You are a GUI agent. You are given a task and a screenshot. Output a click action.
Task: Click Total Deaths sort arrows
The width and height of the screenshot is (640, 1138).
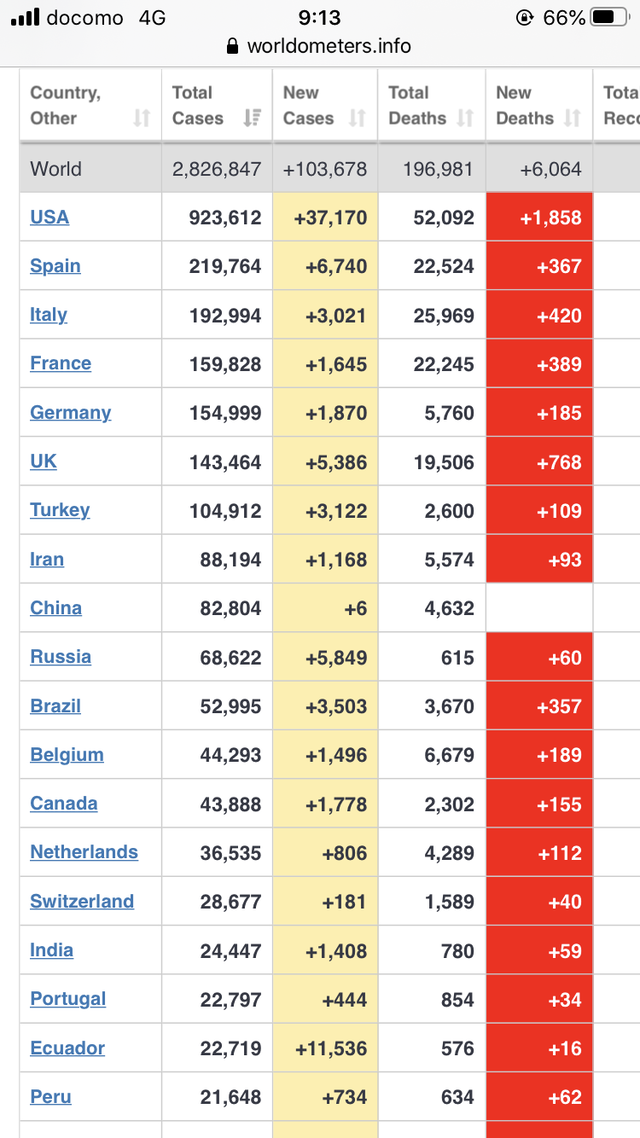[465, 118]
